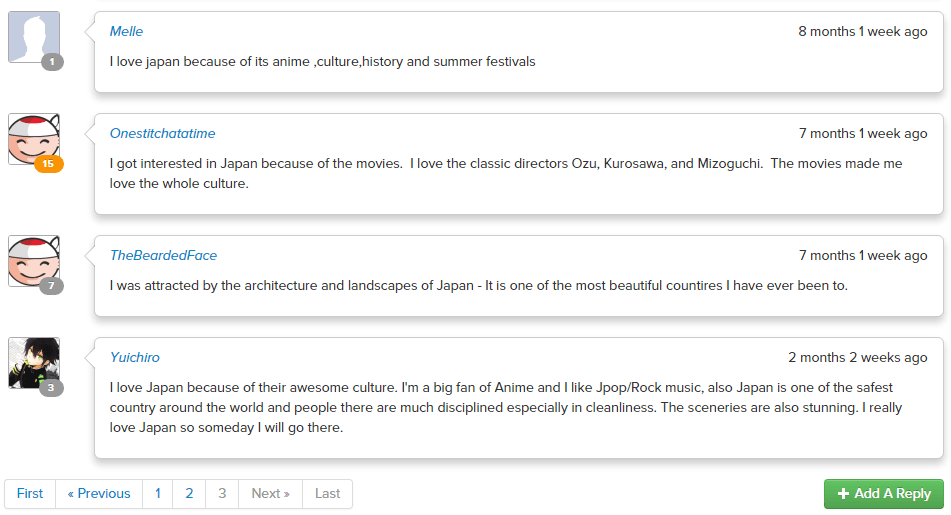Open Melle's user profile link
The width and height of the screenshot is (951, 515).
126,32
